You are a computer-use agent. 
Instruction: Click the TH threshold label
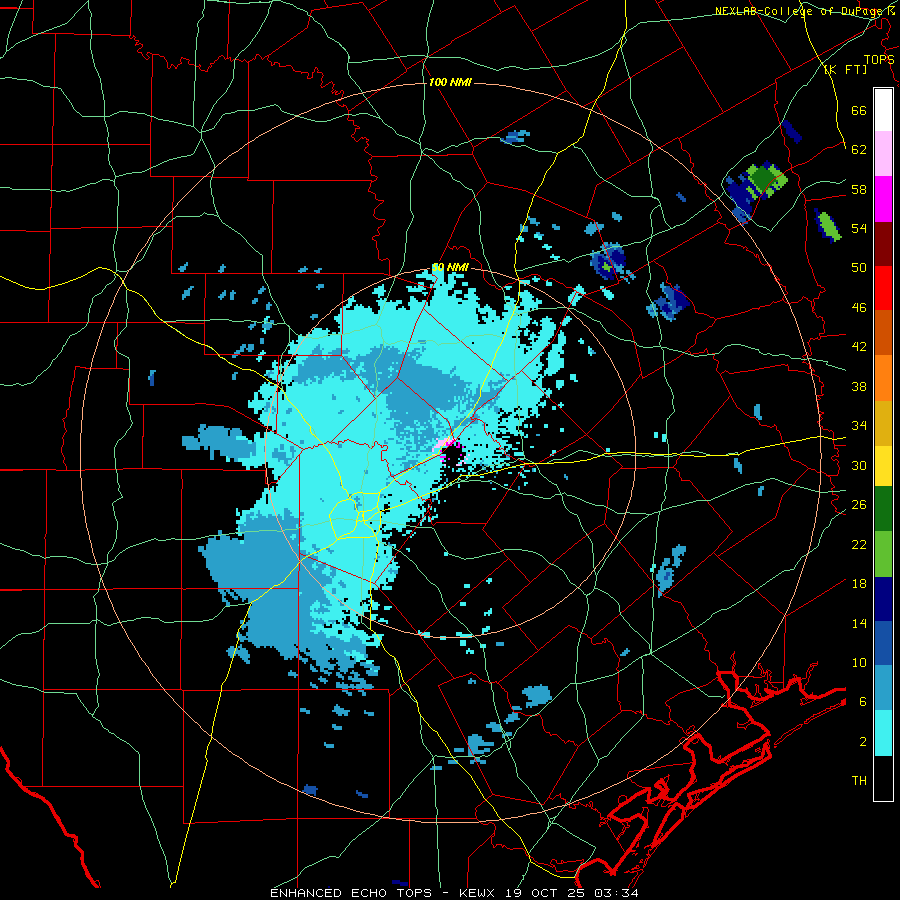point(859,781)
